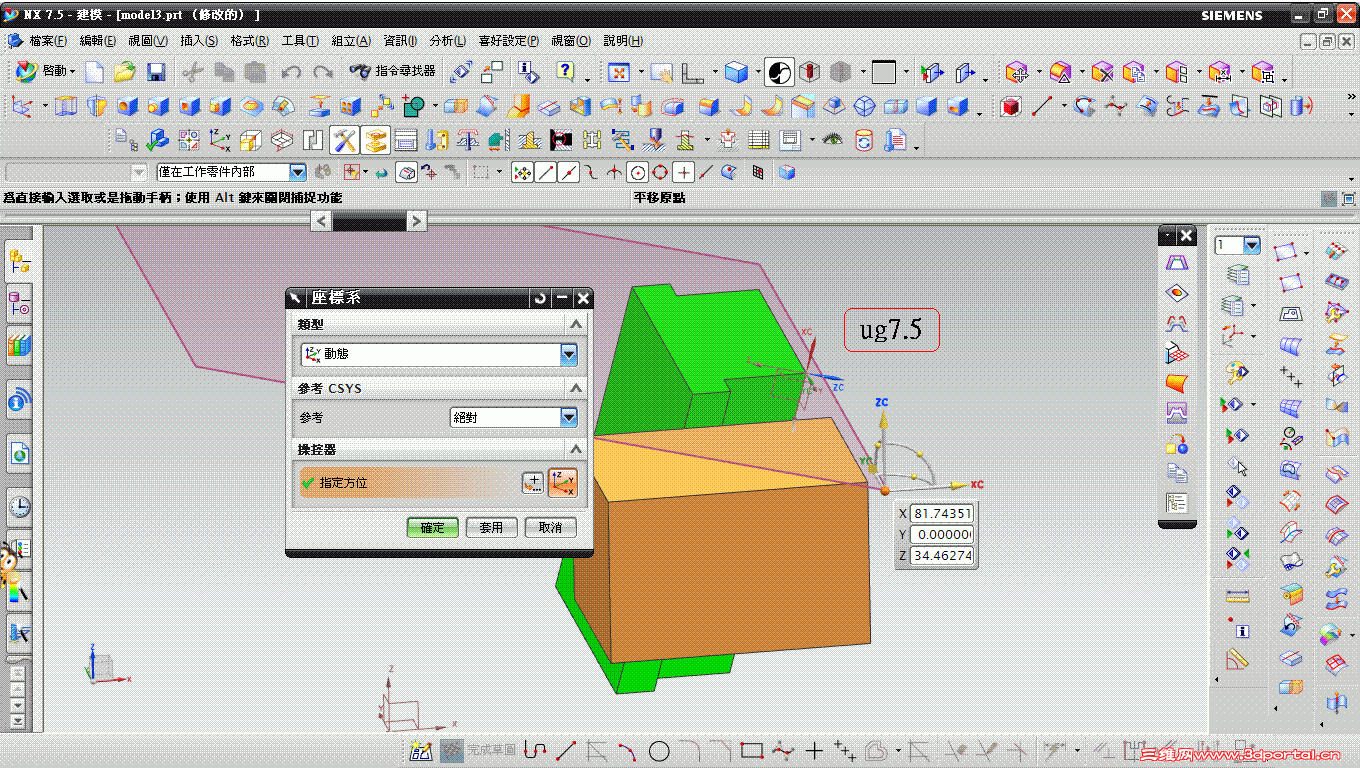Open the 編輯(E) menu

tap(98, 41)
